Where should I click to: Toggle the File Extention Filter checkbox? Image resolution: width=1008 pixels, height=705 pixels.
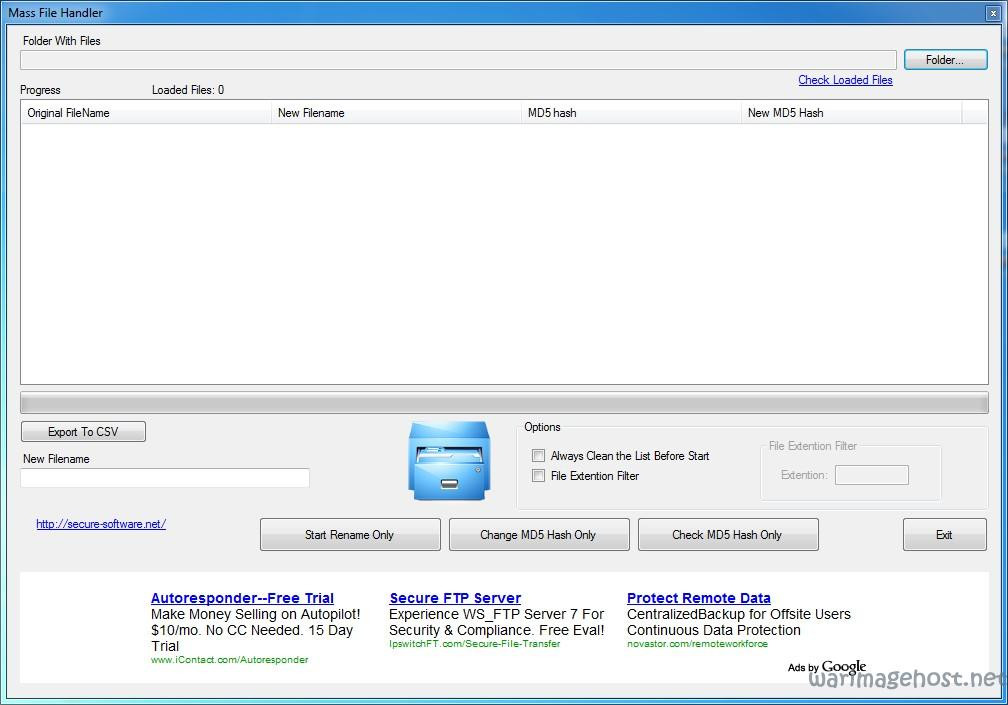[x=538, y=476]
